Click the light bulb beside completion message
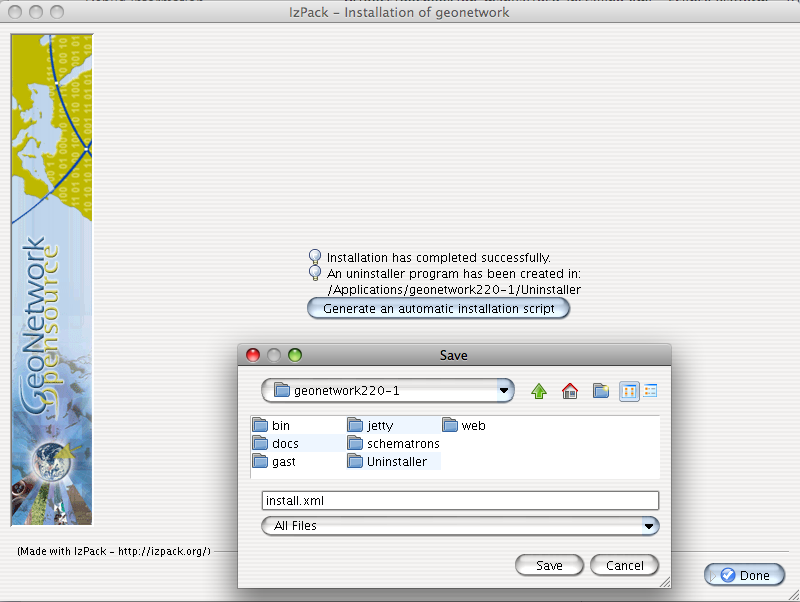Viewport: 800px width, 602px height. [x=315, y=257]
